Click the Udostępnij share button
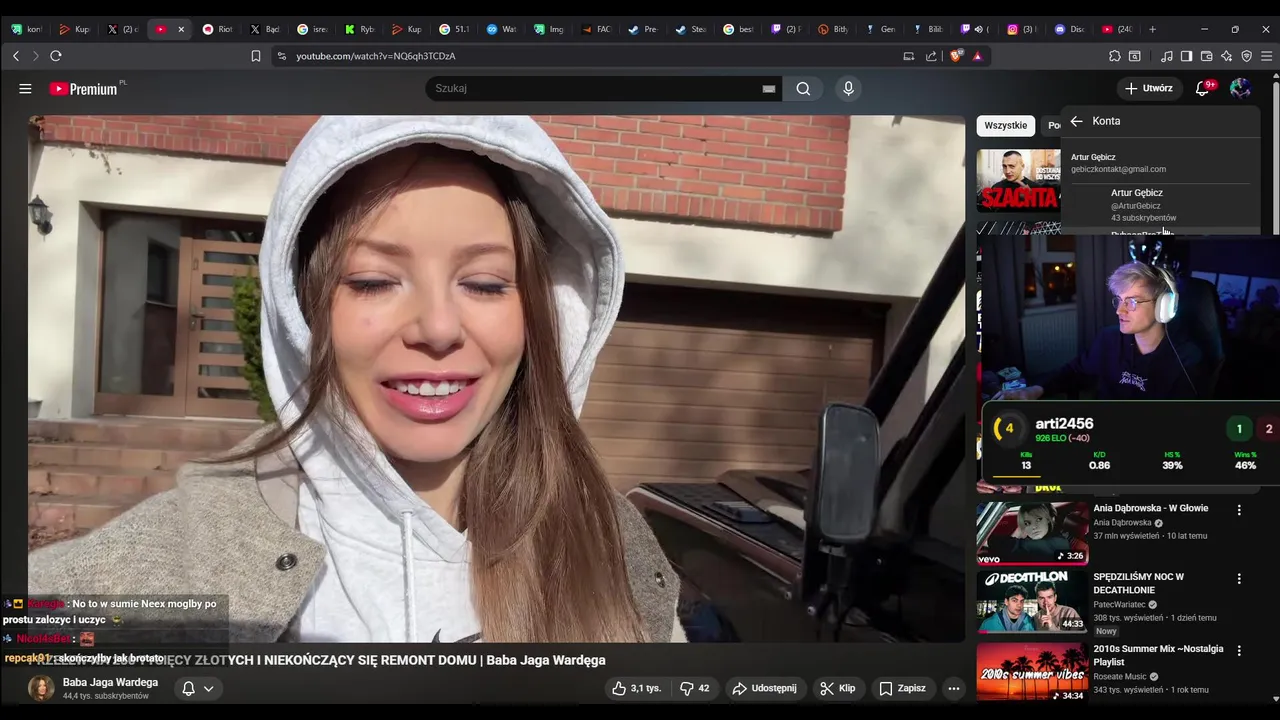The height and width of the screenshot is (720, 1280). point(764,688)
